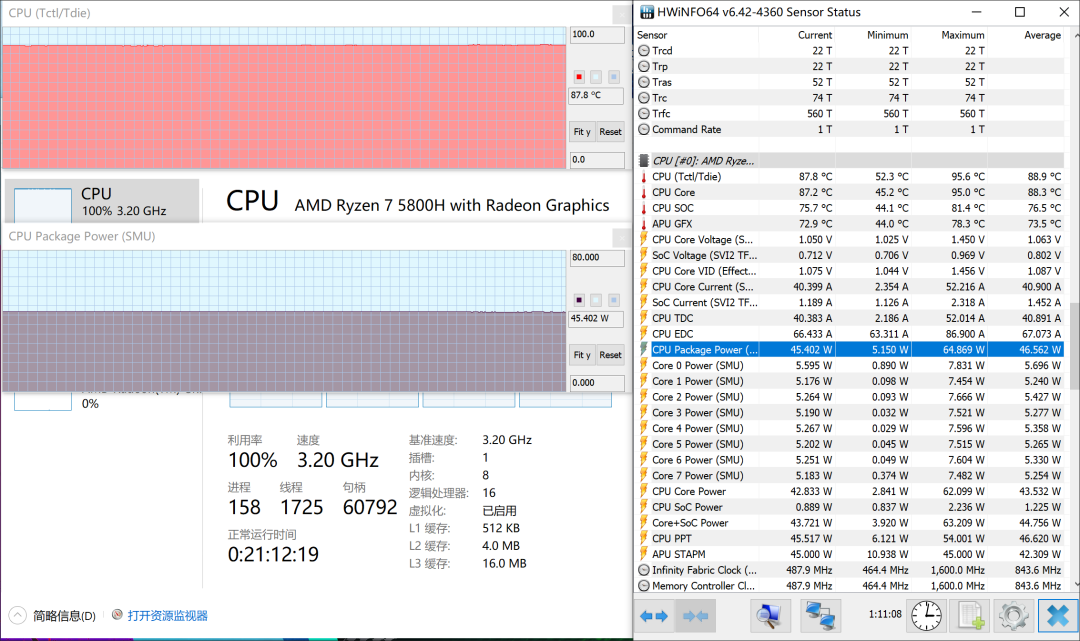Click the expand columns arrows button in HWiNFO

click(x=654, y=616)
